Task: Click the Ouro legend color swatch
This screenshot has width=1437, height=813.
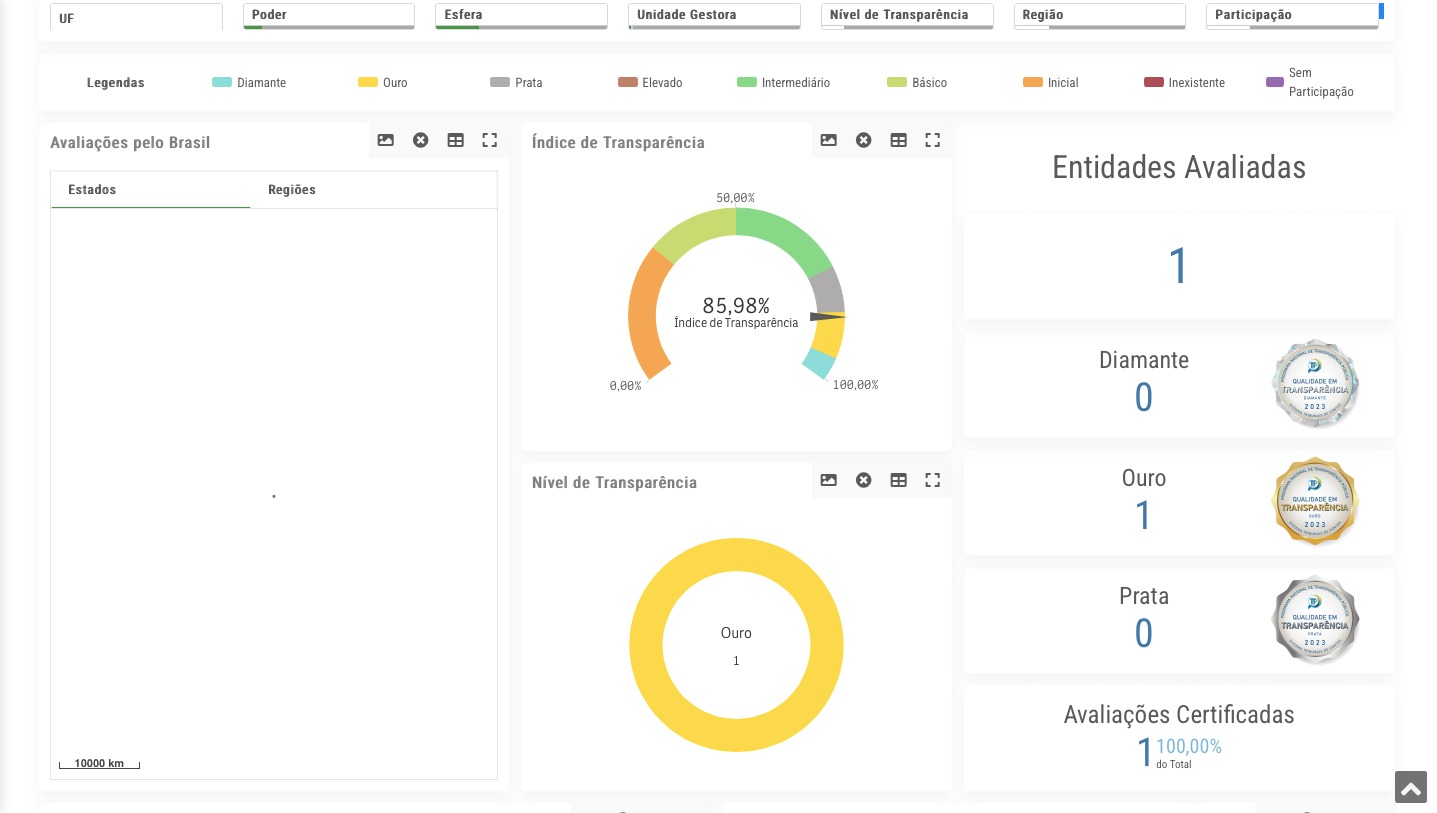Action: pos(367,83)
